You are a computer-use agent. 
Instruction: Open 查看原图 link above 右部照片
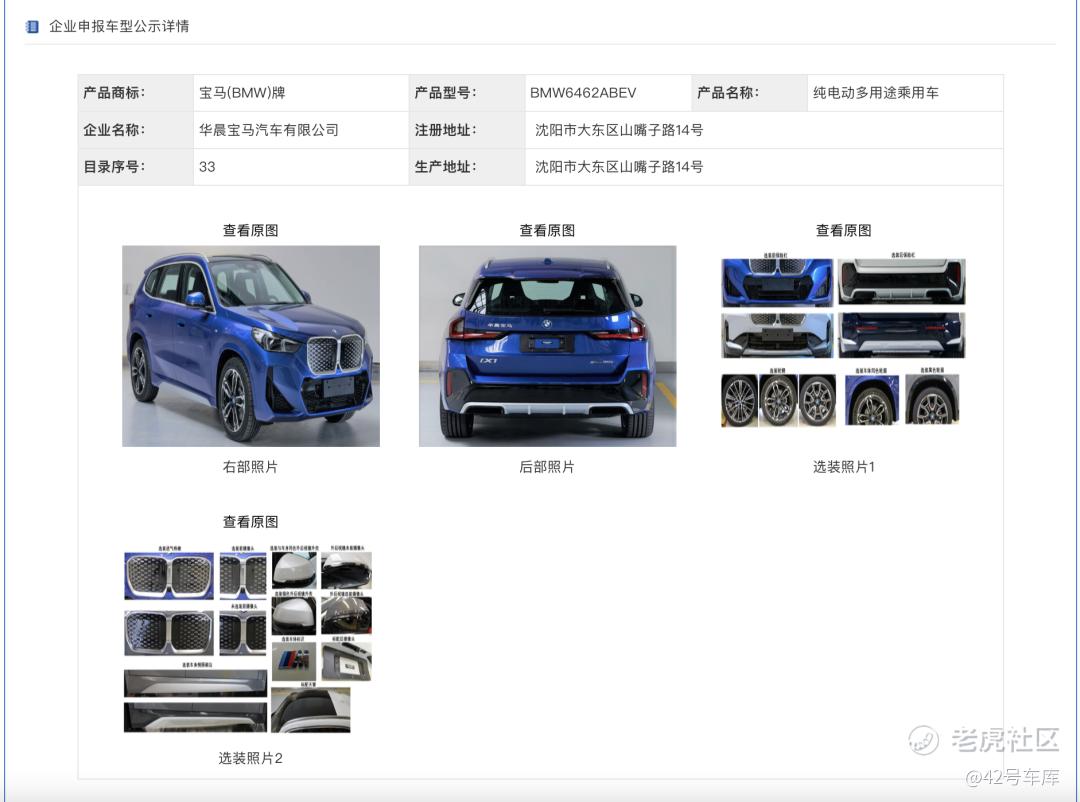(x=251, y=230)
